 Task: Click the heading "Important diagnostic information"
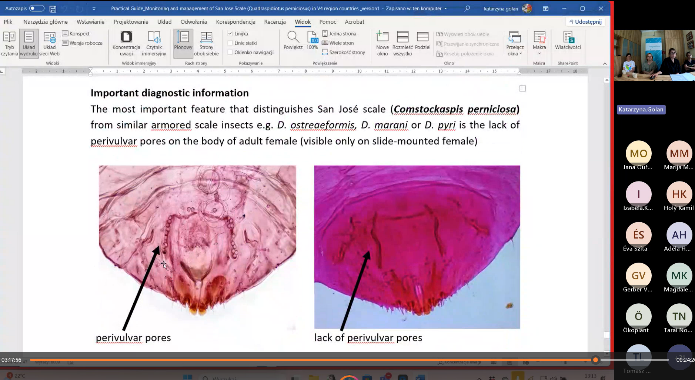coord(169,93)
